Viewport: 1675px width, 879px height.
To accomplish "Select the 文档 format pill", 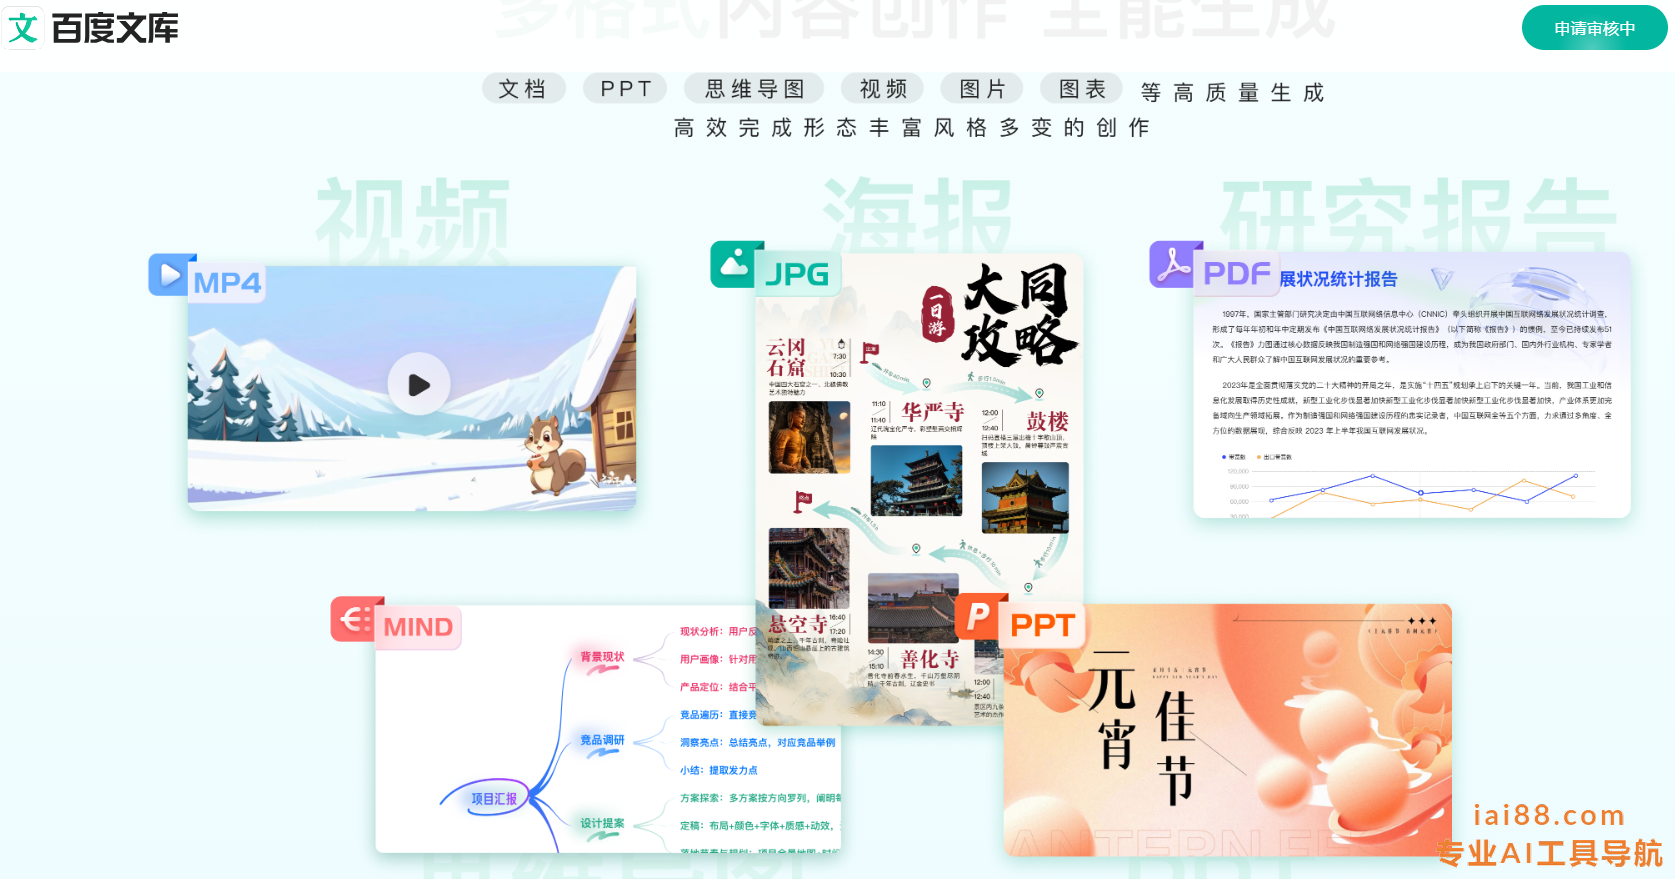I will pyautogui.click(x=524, y=89).
